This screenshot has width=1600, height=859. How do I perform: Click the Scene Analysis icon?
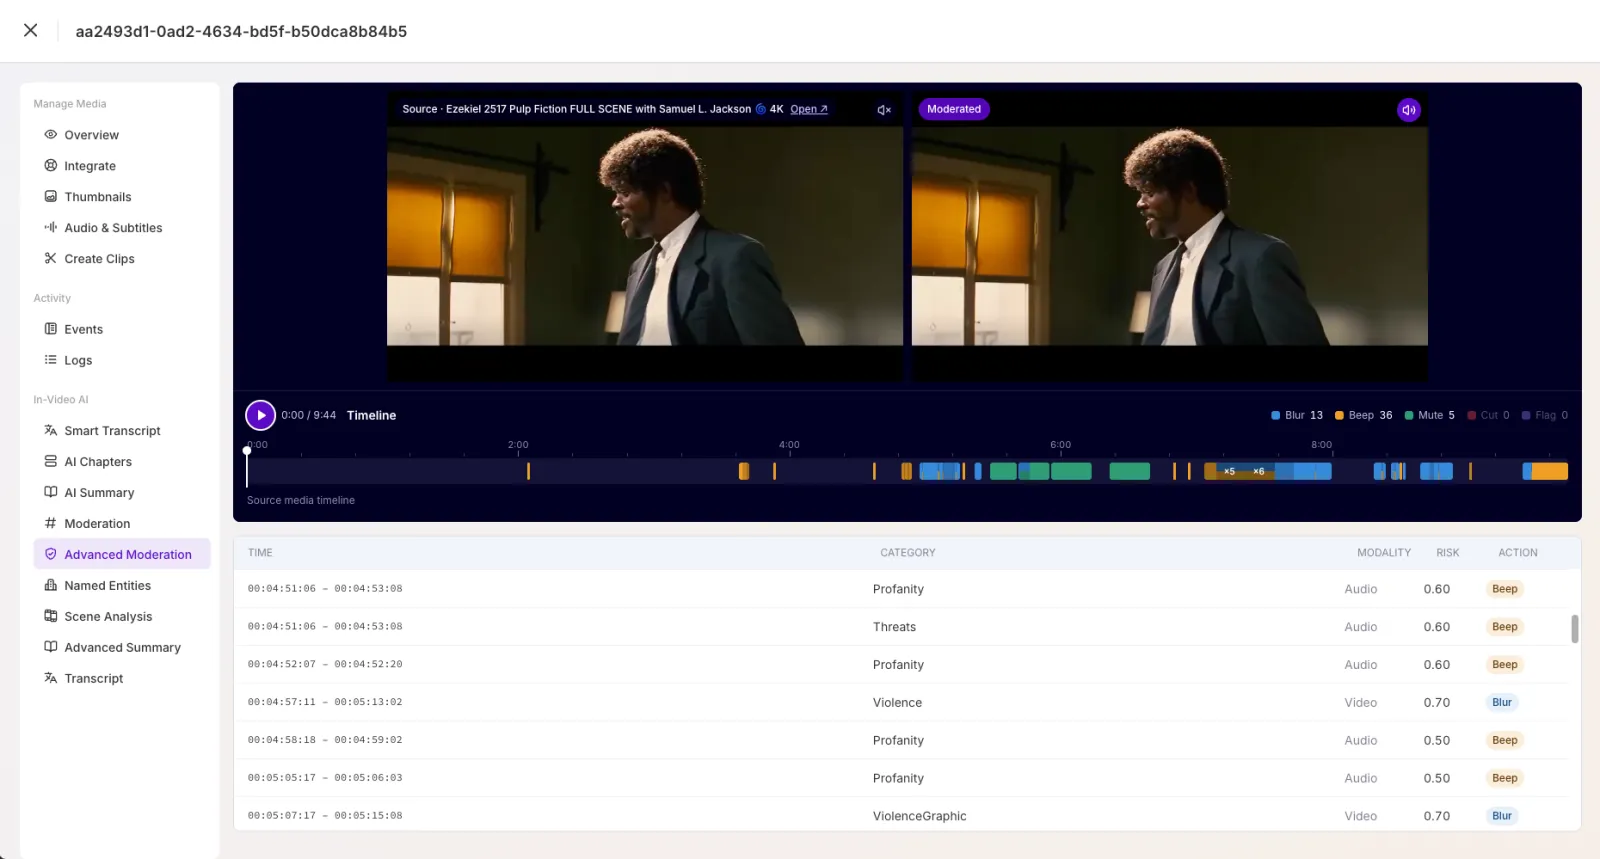(50, 616)
